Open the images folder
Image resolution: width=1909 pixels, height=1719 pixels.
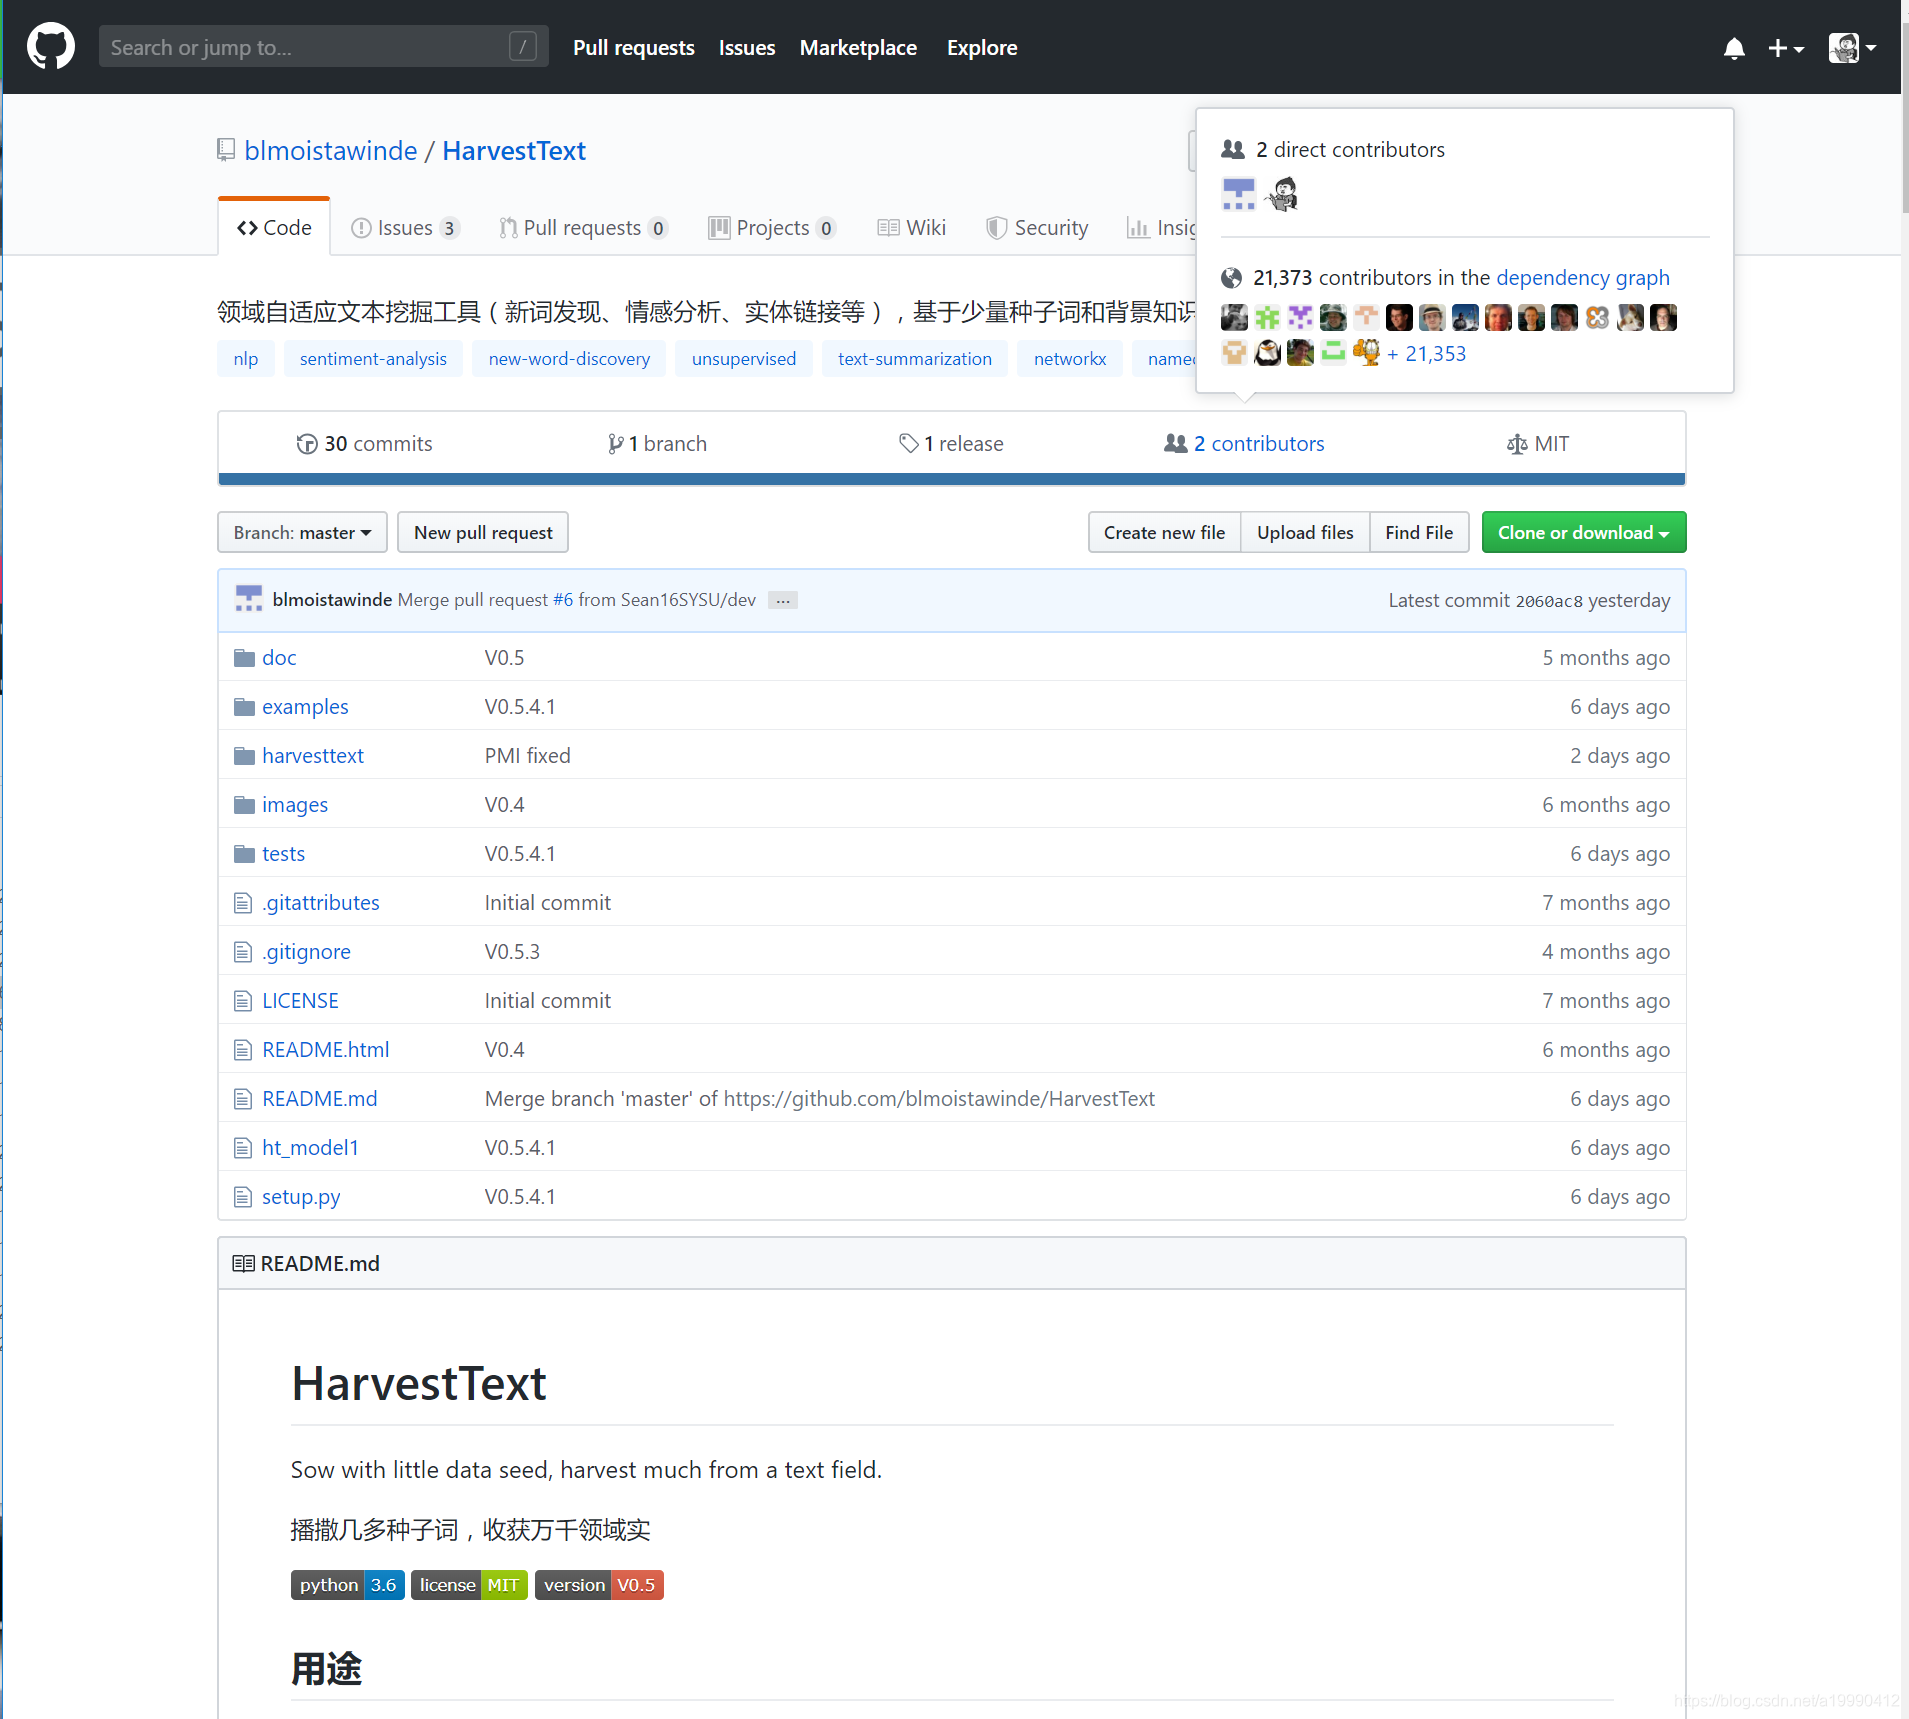coord(295,804)
